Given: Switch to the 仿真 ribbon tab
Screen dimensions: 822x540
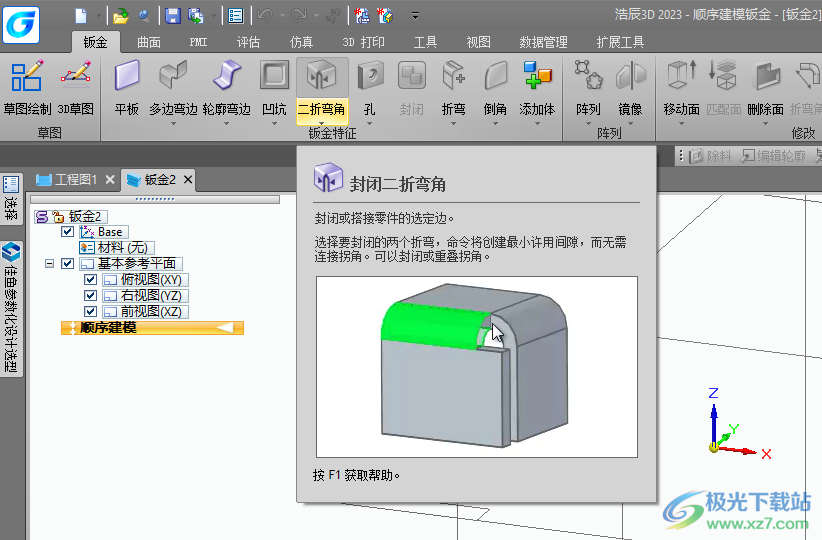Looking at the screenshot, I should click(x=301, y=42).
